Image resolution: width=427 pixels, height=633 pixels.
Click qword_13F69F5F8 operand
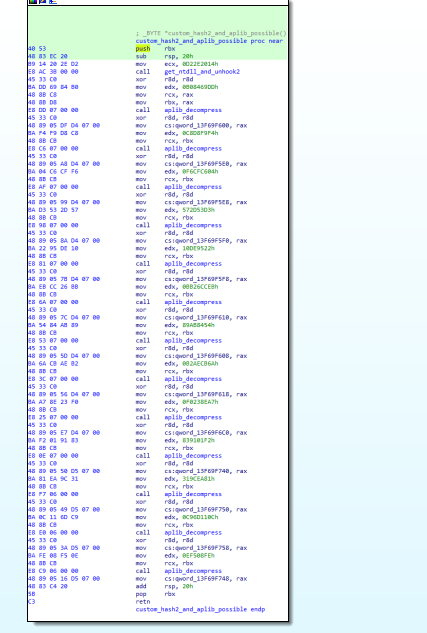pyautogui.click(x=199, y=279)
